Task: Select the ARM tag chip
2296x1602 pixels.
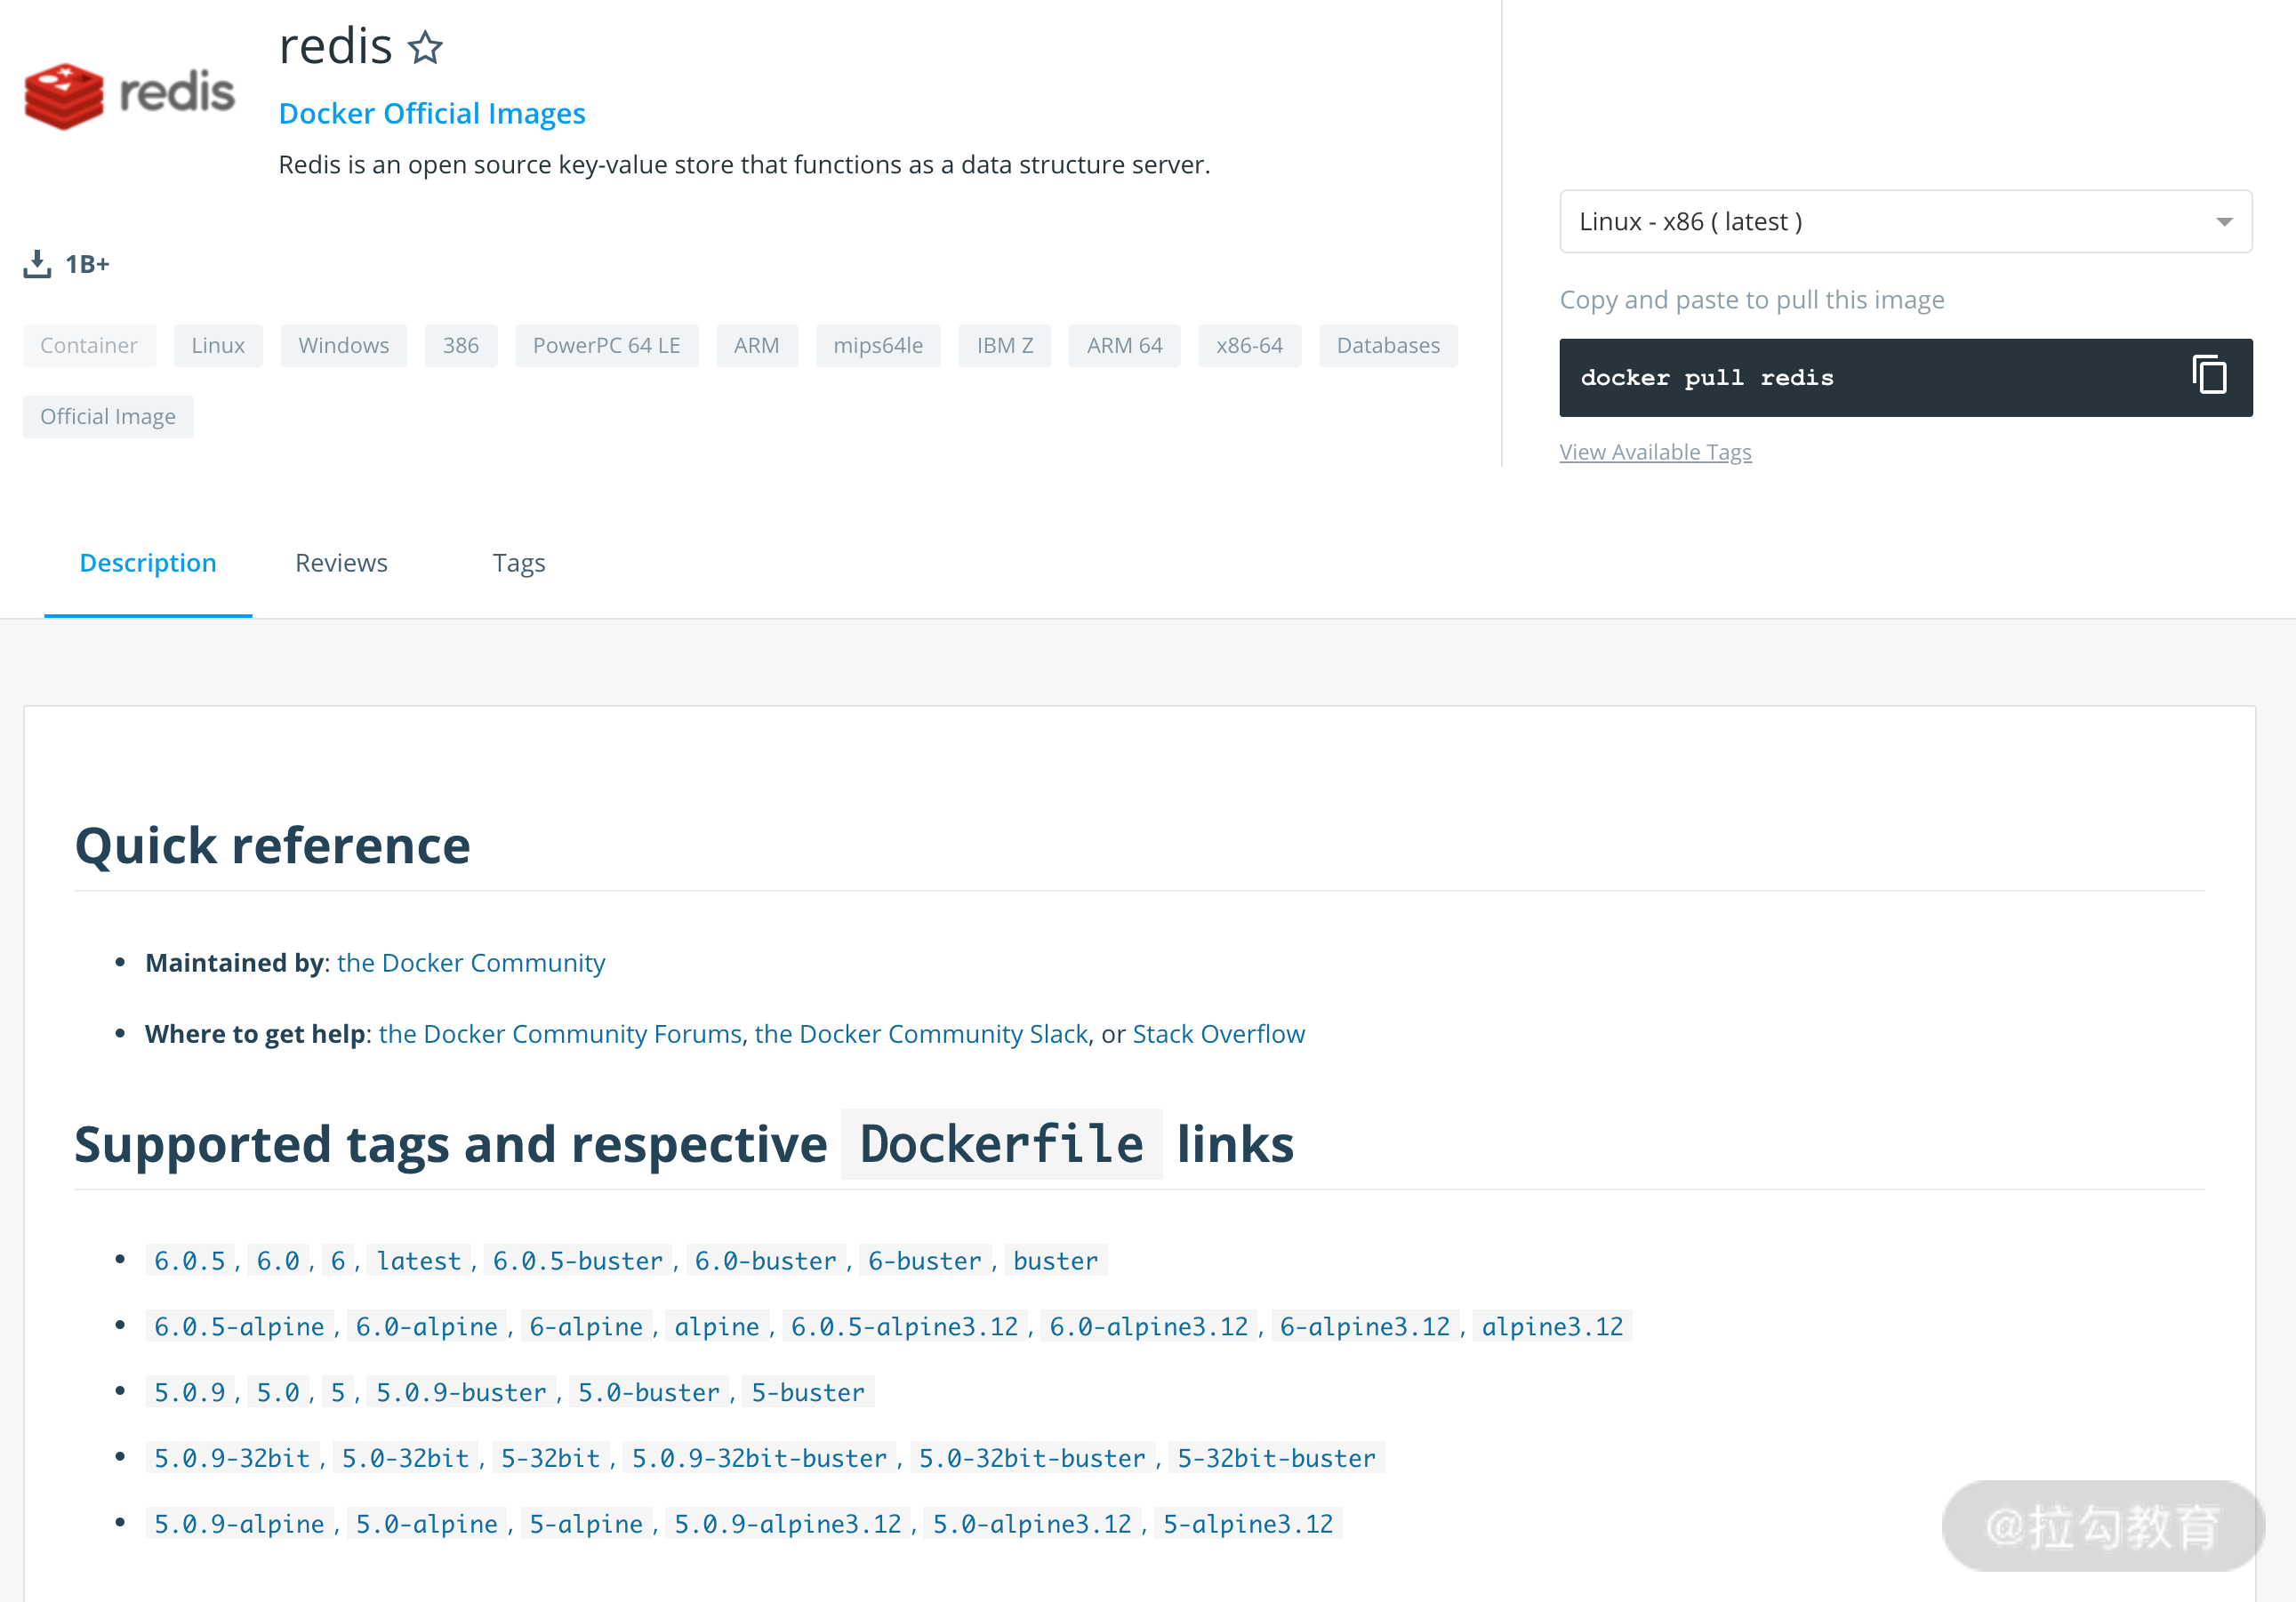Action: click(756, 345)
